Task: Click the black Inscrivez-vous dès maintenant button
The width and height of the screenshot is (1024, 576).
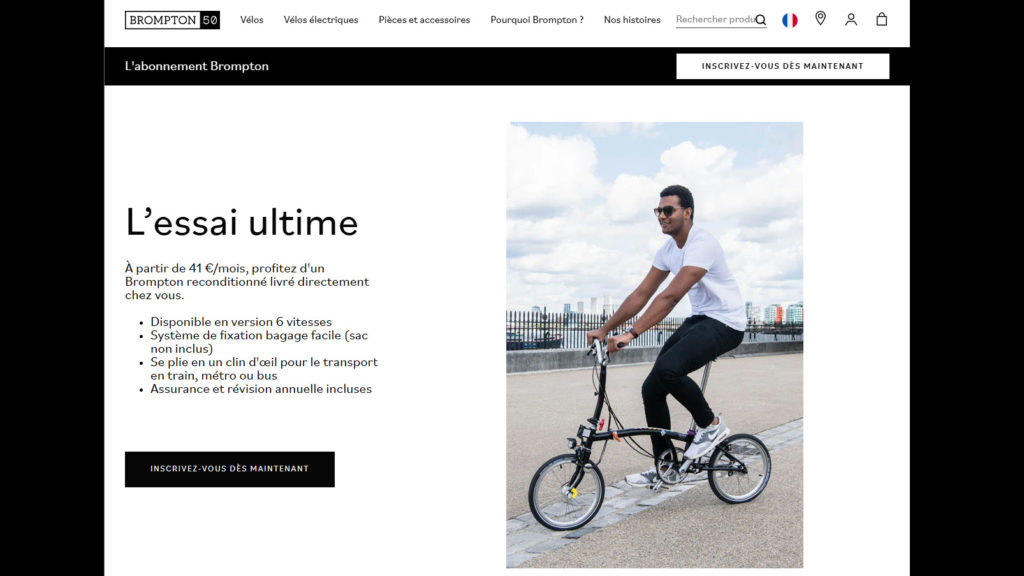Action: (x=229, y=469)
